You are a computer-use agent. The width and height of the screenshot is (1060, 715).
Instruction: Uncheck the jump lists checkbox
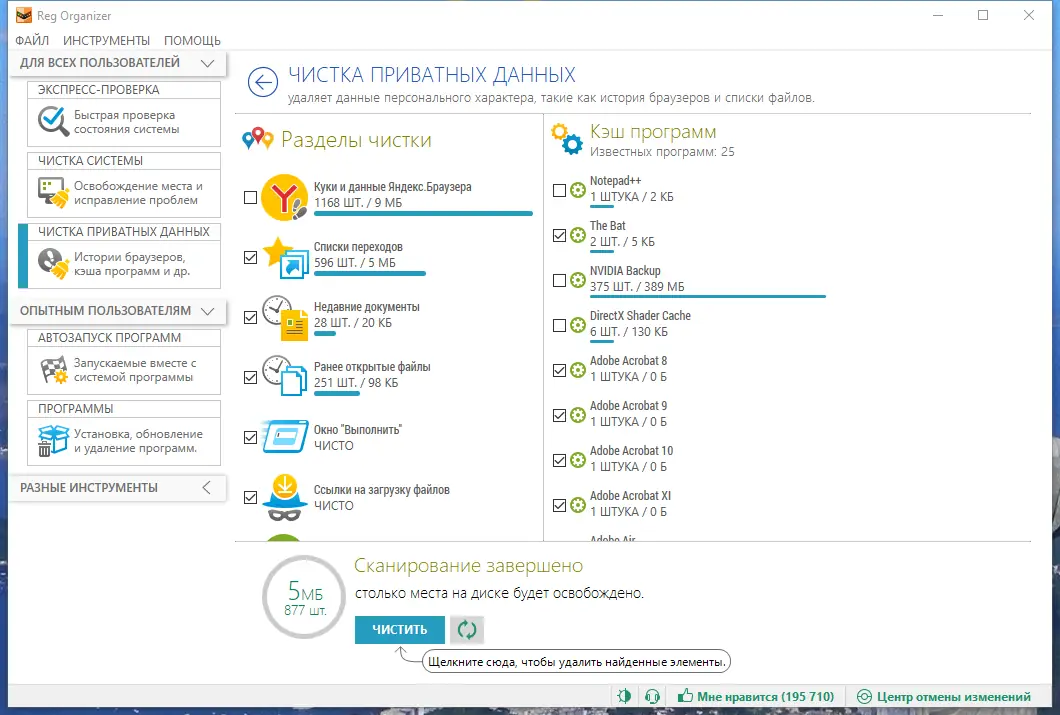[x=250, y=257]
